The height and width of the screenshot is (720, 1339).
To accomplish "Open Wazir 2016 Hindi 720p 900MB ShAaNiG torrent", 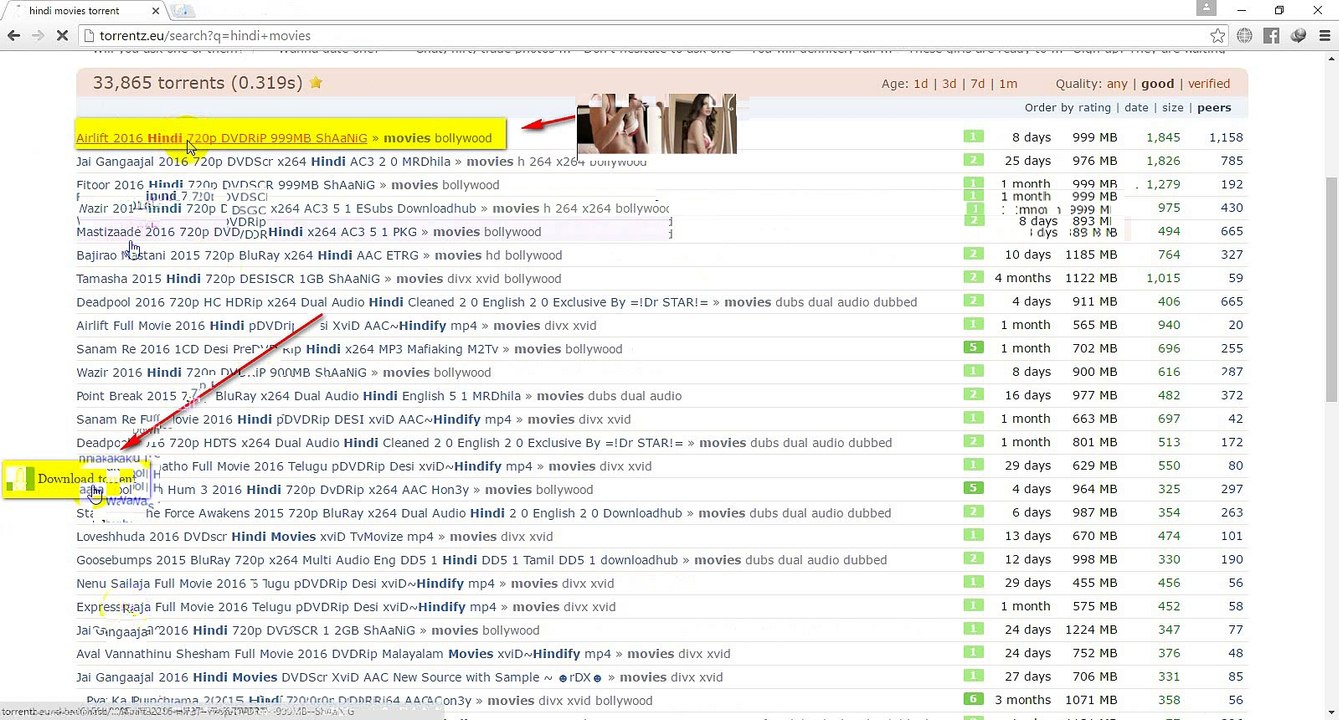I will point(222,373).
